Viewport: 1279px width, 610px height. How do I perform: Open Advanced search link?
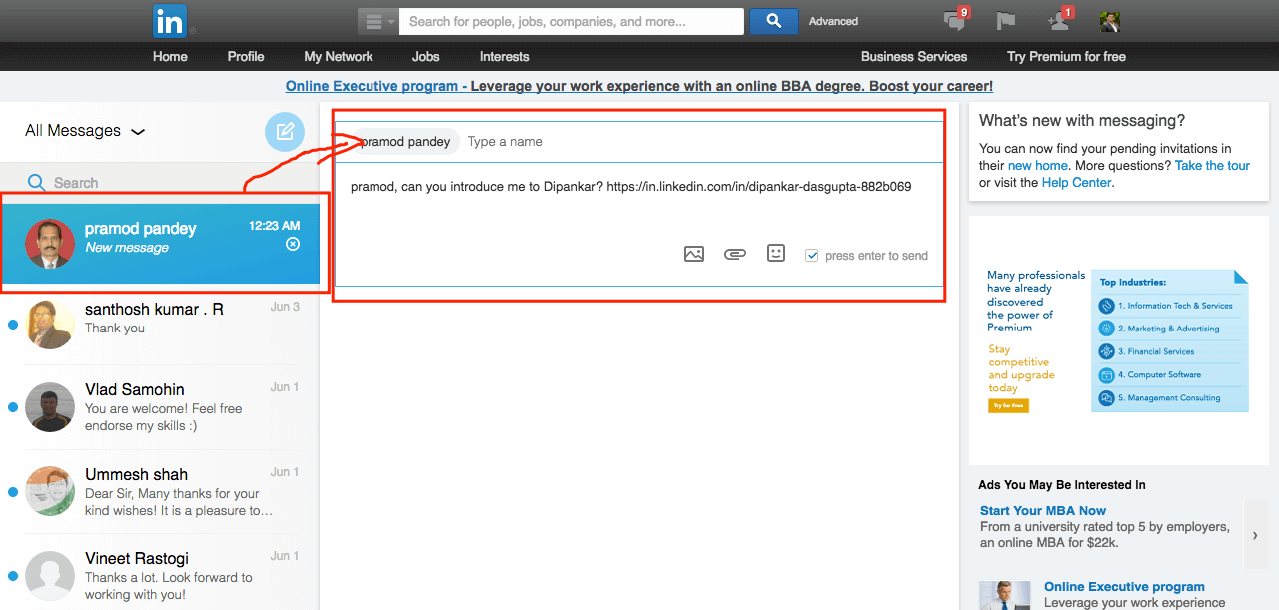pyautogui.click(x=833, y=21)
